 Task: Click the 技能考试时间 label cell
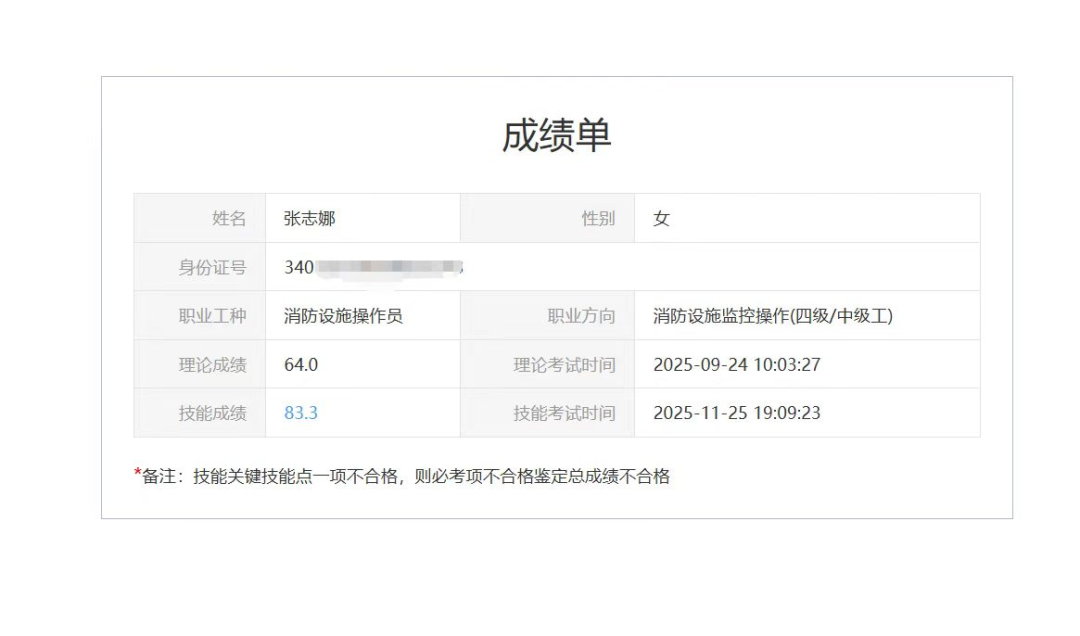[x=572, y=412]
